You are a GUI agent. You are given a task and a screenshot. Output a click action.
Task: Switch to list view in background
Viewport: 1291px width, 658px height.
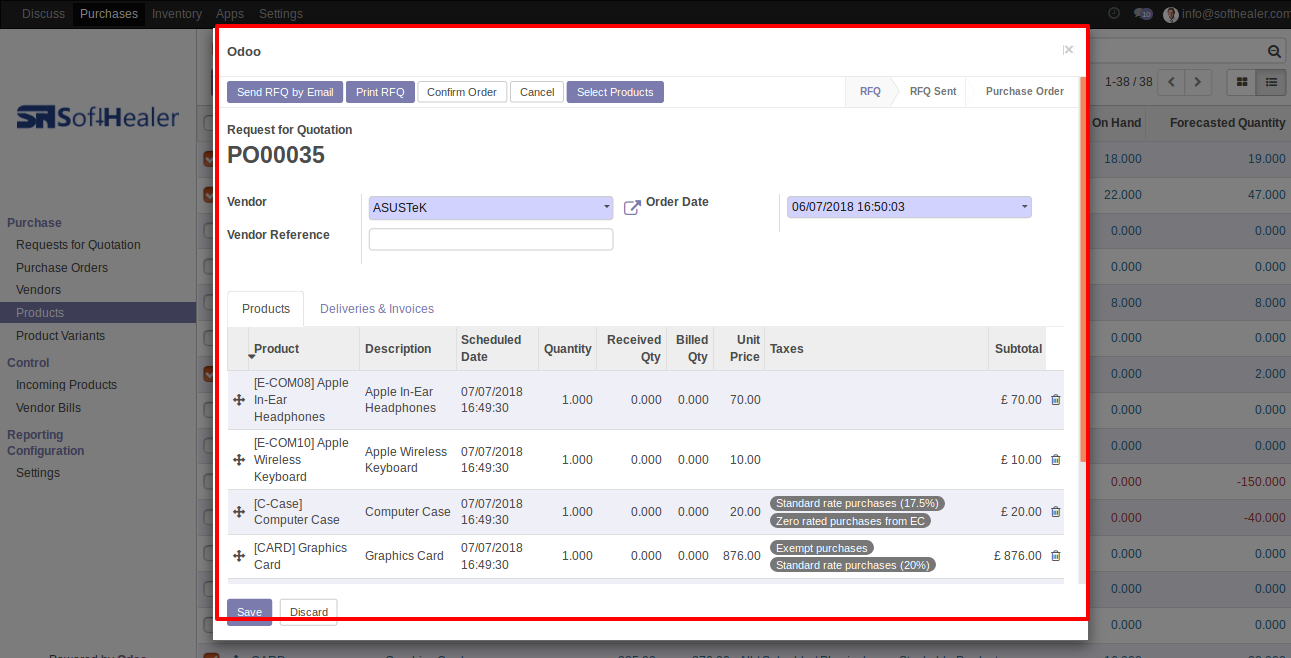coord(1271,82)
